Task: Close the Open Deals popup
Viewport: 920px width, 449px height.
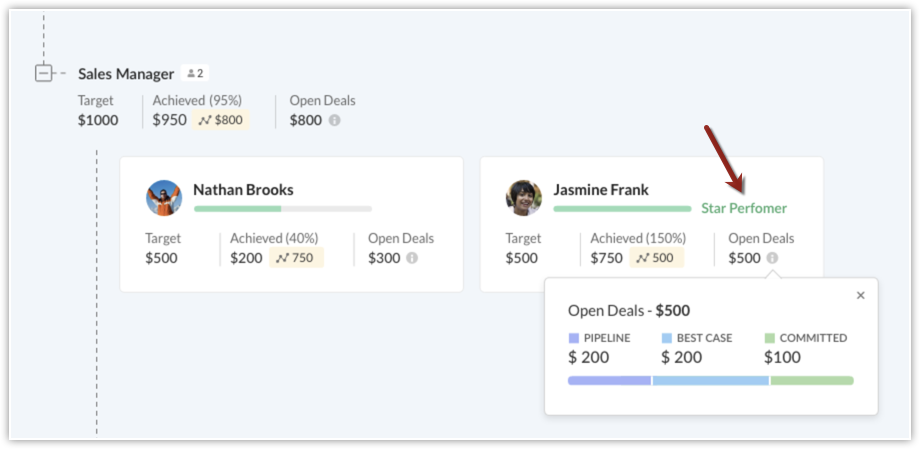Action: point(861,295)
